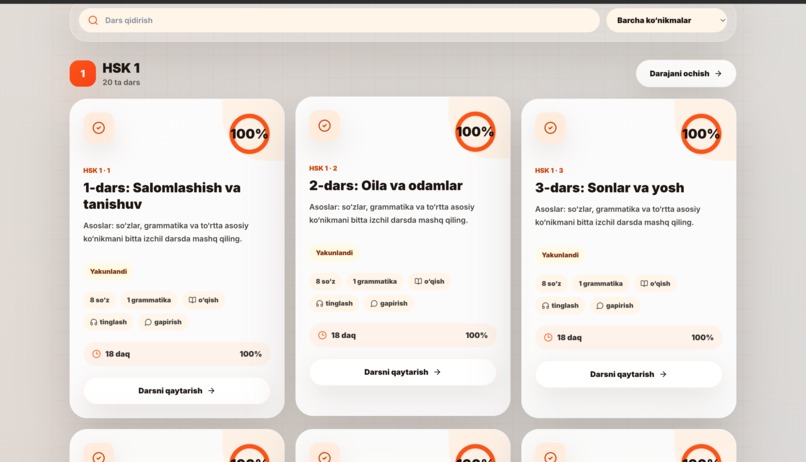Click 'Yakunlandi' badge on 3-dars card
Screen dimensions: 806x462
click(560, 255)
